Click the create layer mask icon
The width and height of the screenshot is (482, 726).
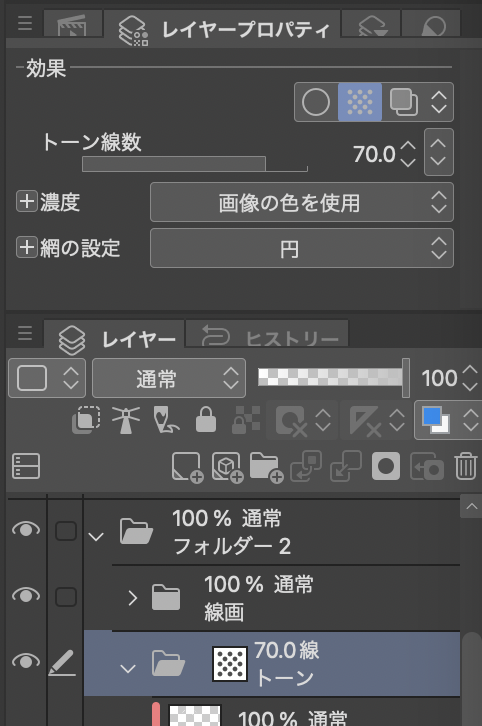tap(386, 466)
